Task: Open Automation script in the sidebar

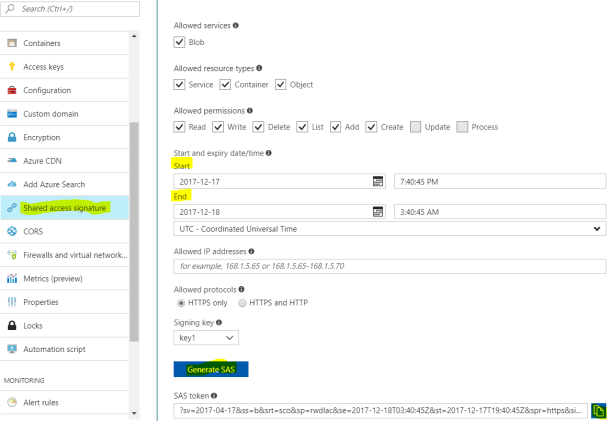Action: (x=65, y=349)
